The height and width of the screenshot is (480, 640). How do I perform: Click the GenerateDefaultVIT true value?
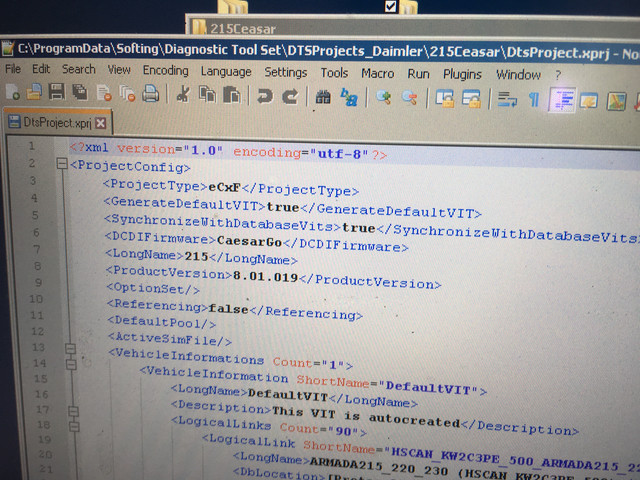coord(283,207)
